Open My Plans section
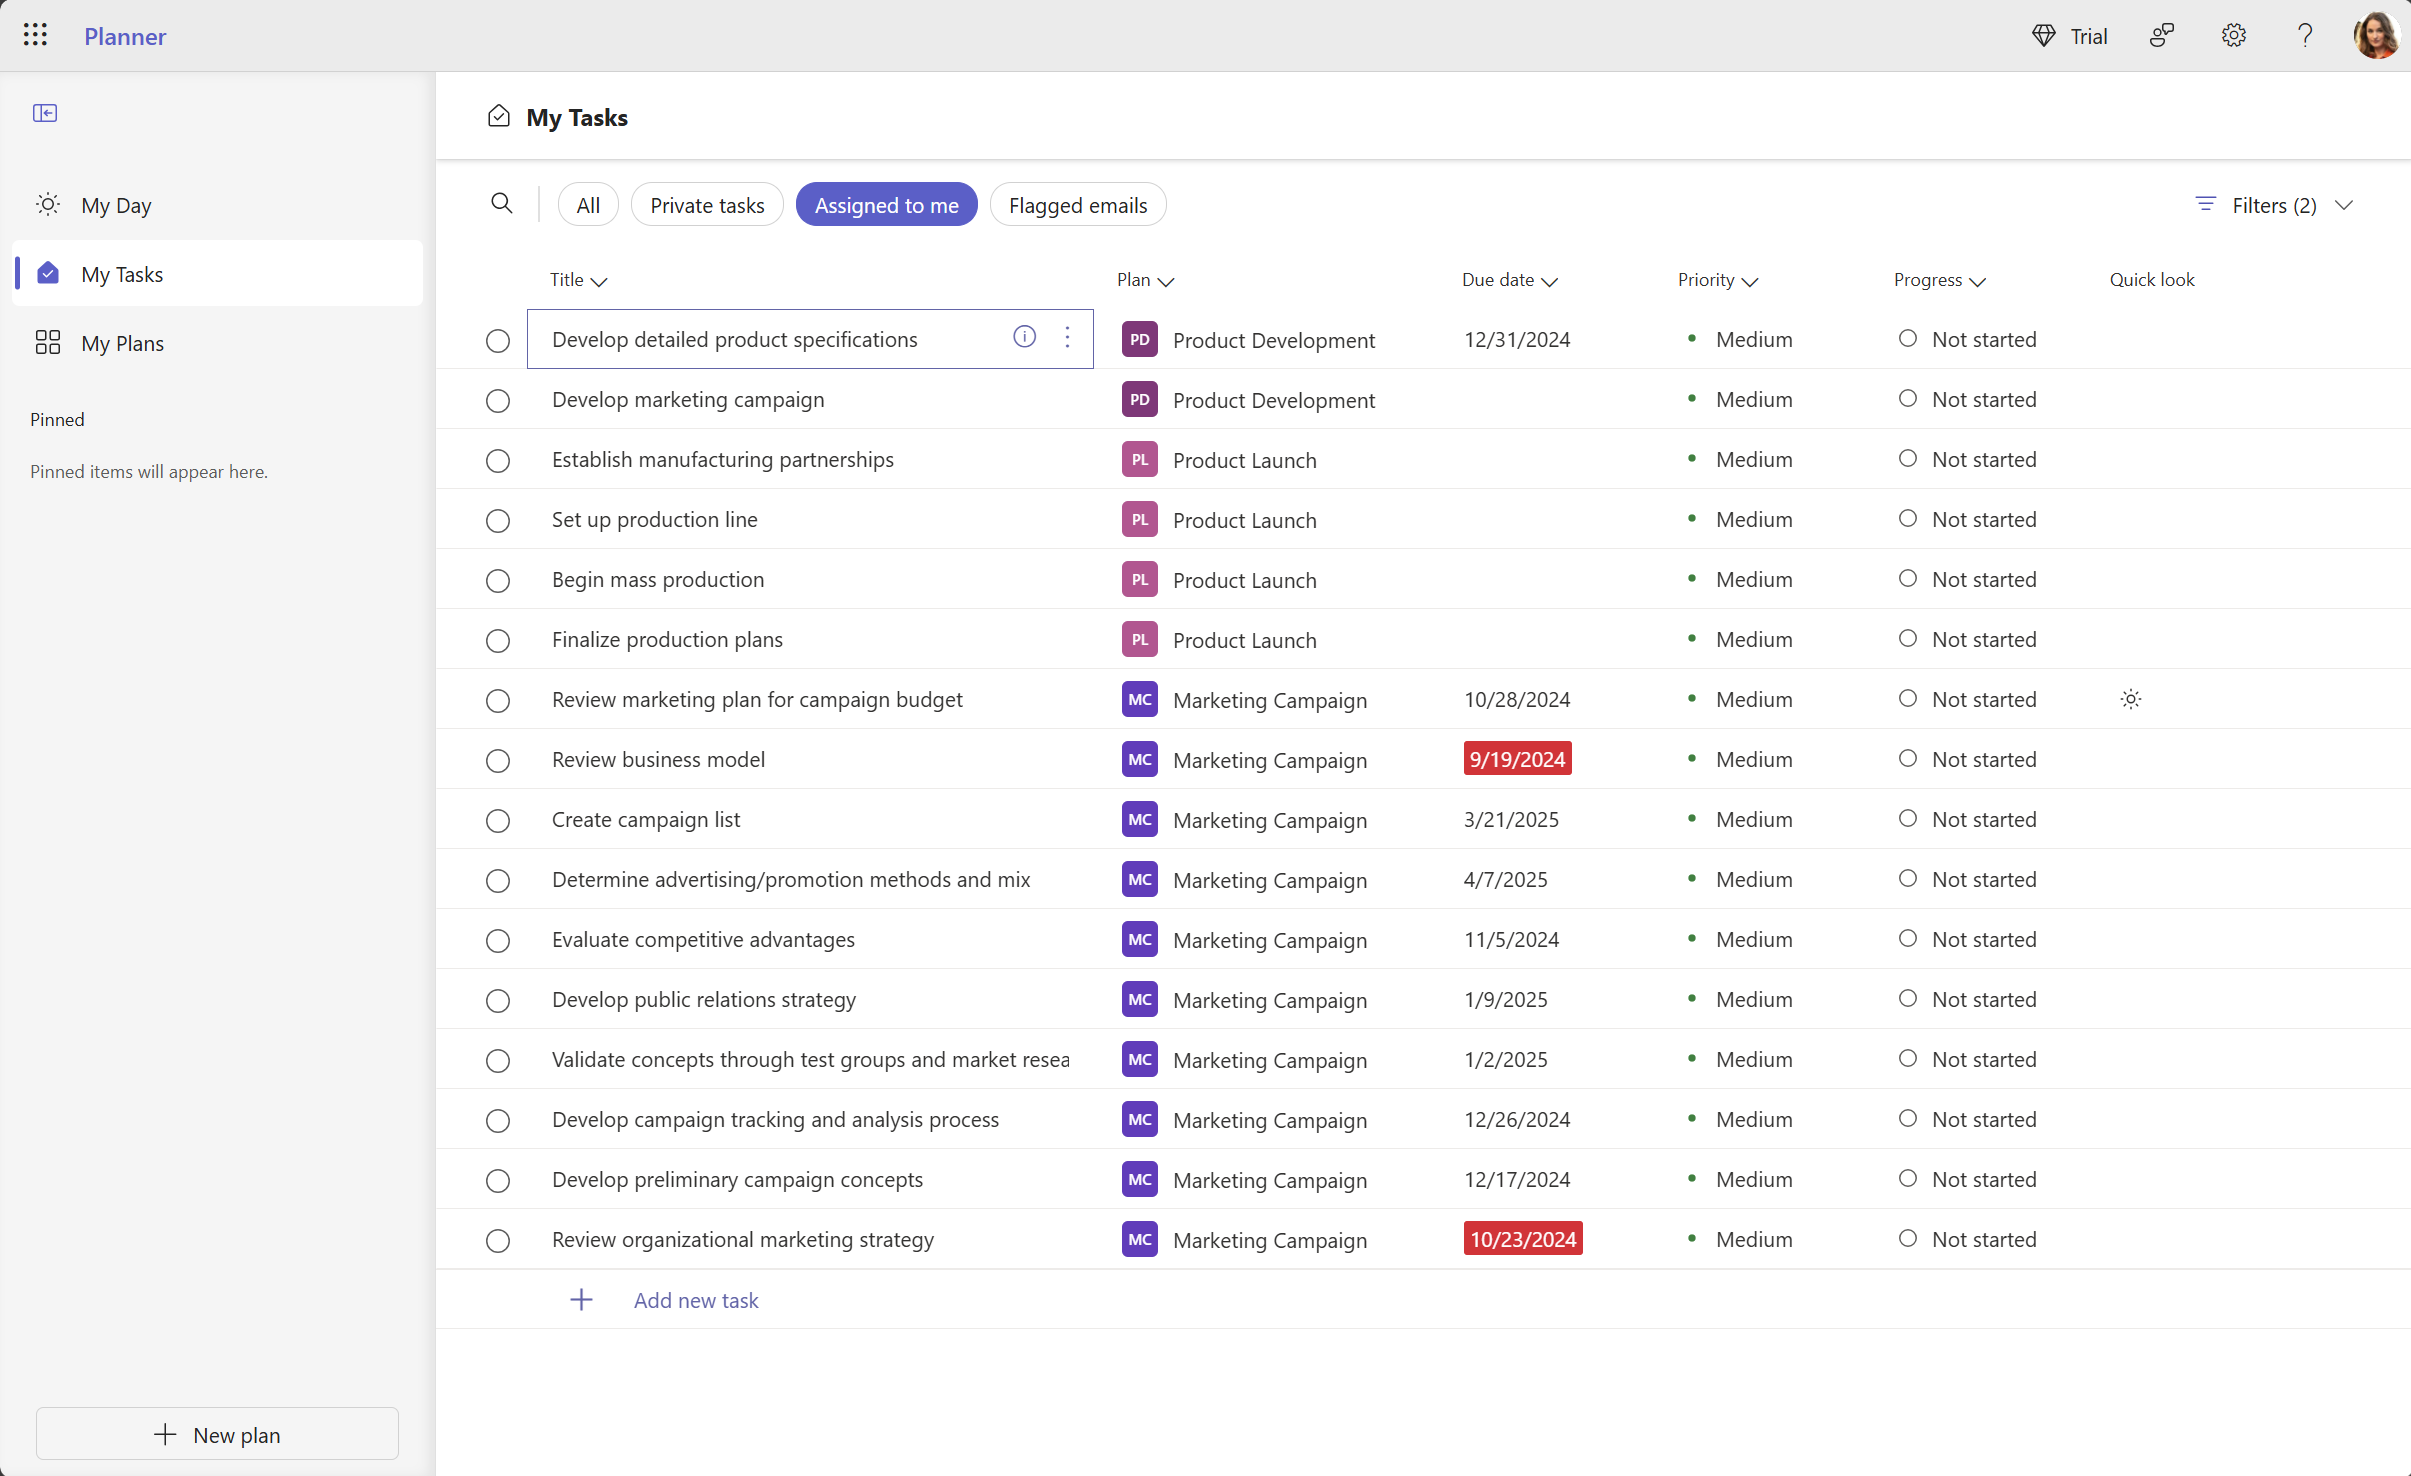The width and height of the screenshot is (2411, 1476). (x=121, y=343)
